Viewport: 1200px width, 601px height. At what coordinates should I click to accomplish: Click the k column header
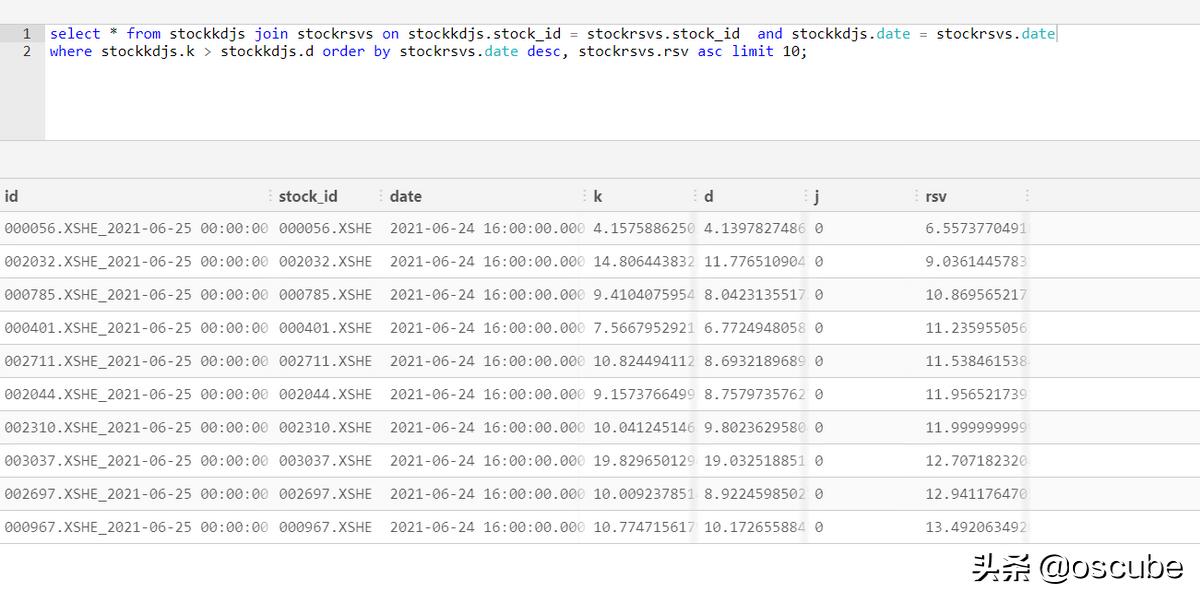point(598,196)
